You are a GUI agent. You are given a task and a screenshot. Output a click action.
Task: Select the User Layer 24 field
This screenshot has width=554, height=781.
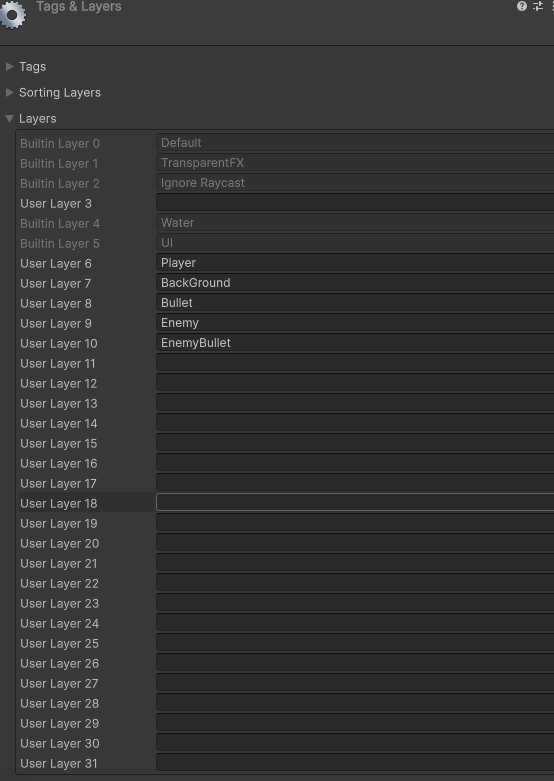coord(355,623)
